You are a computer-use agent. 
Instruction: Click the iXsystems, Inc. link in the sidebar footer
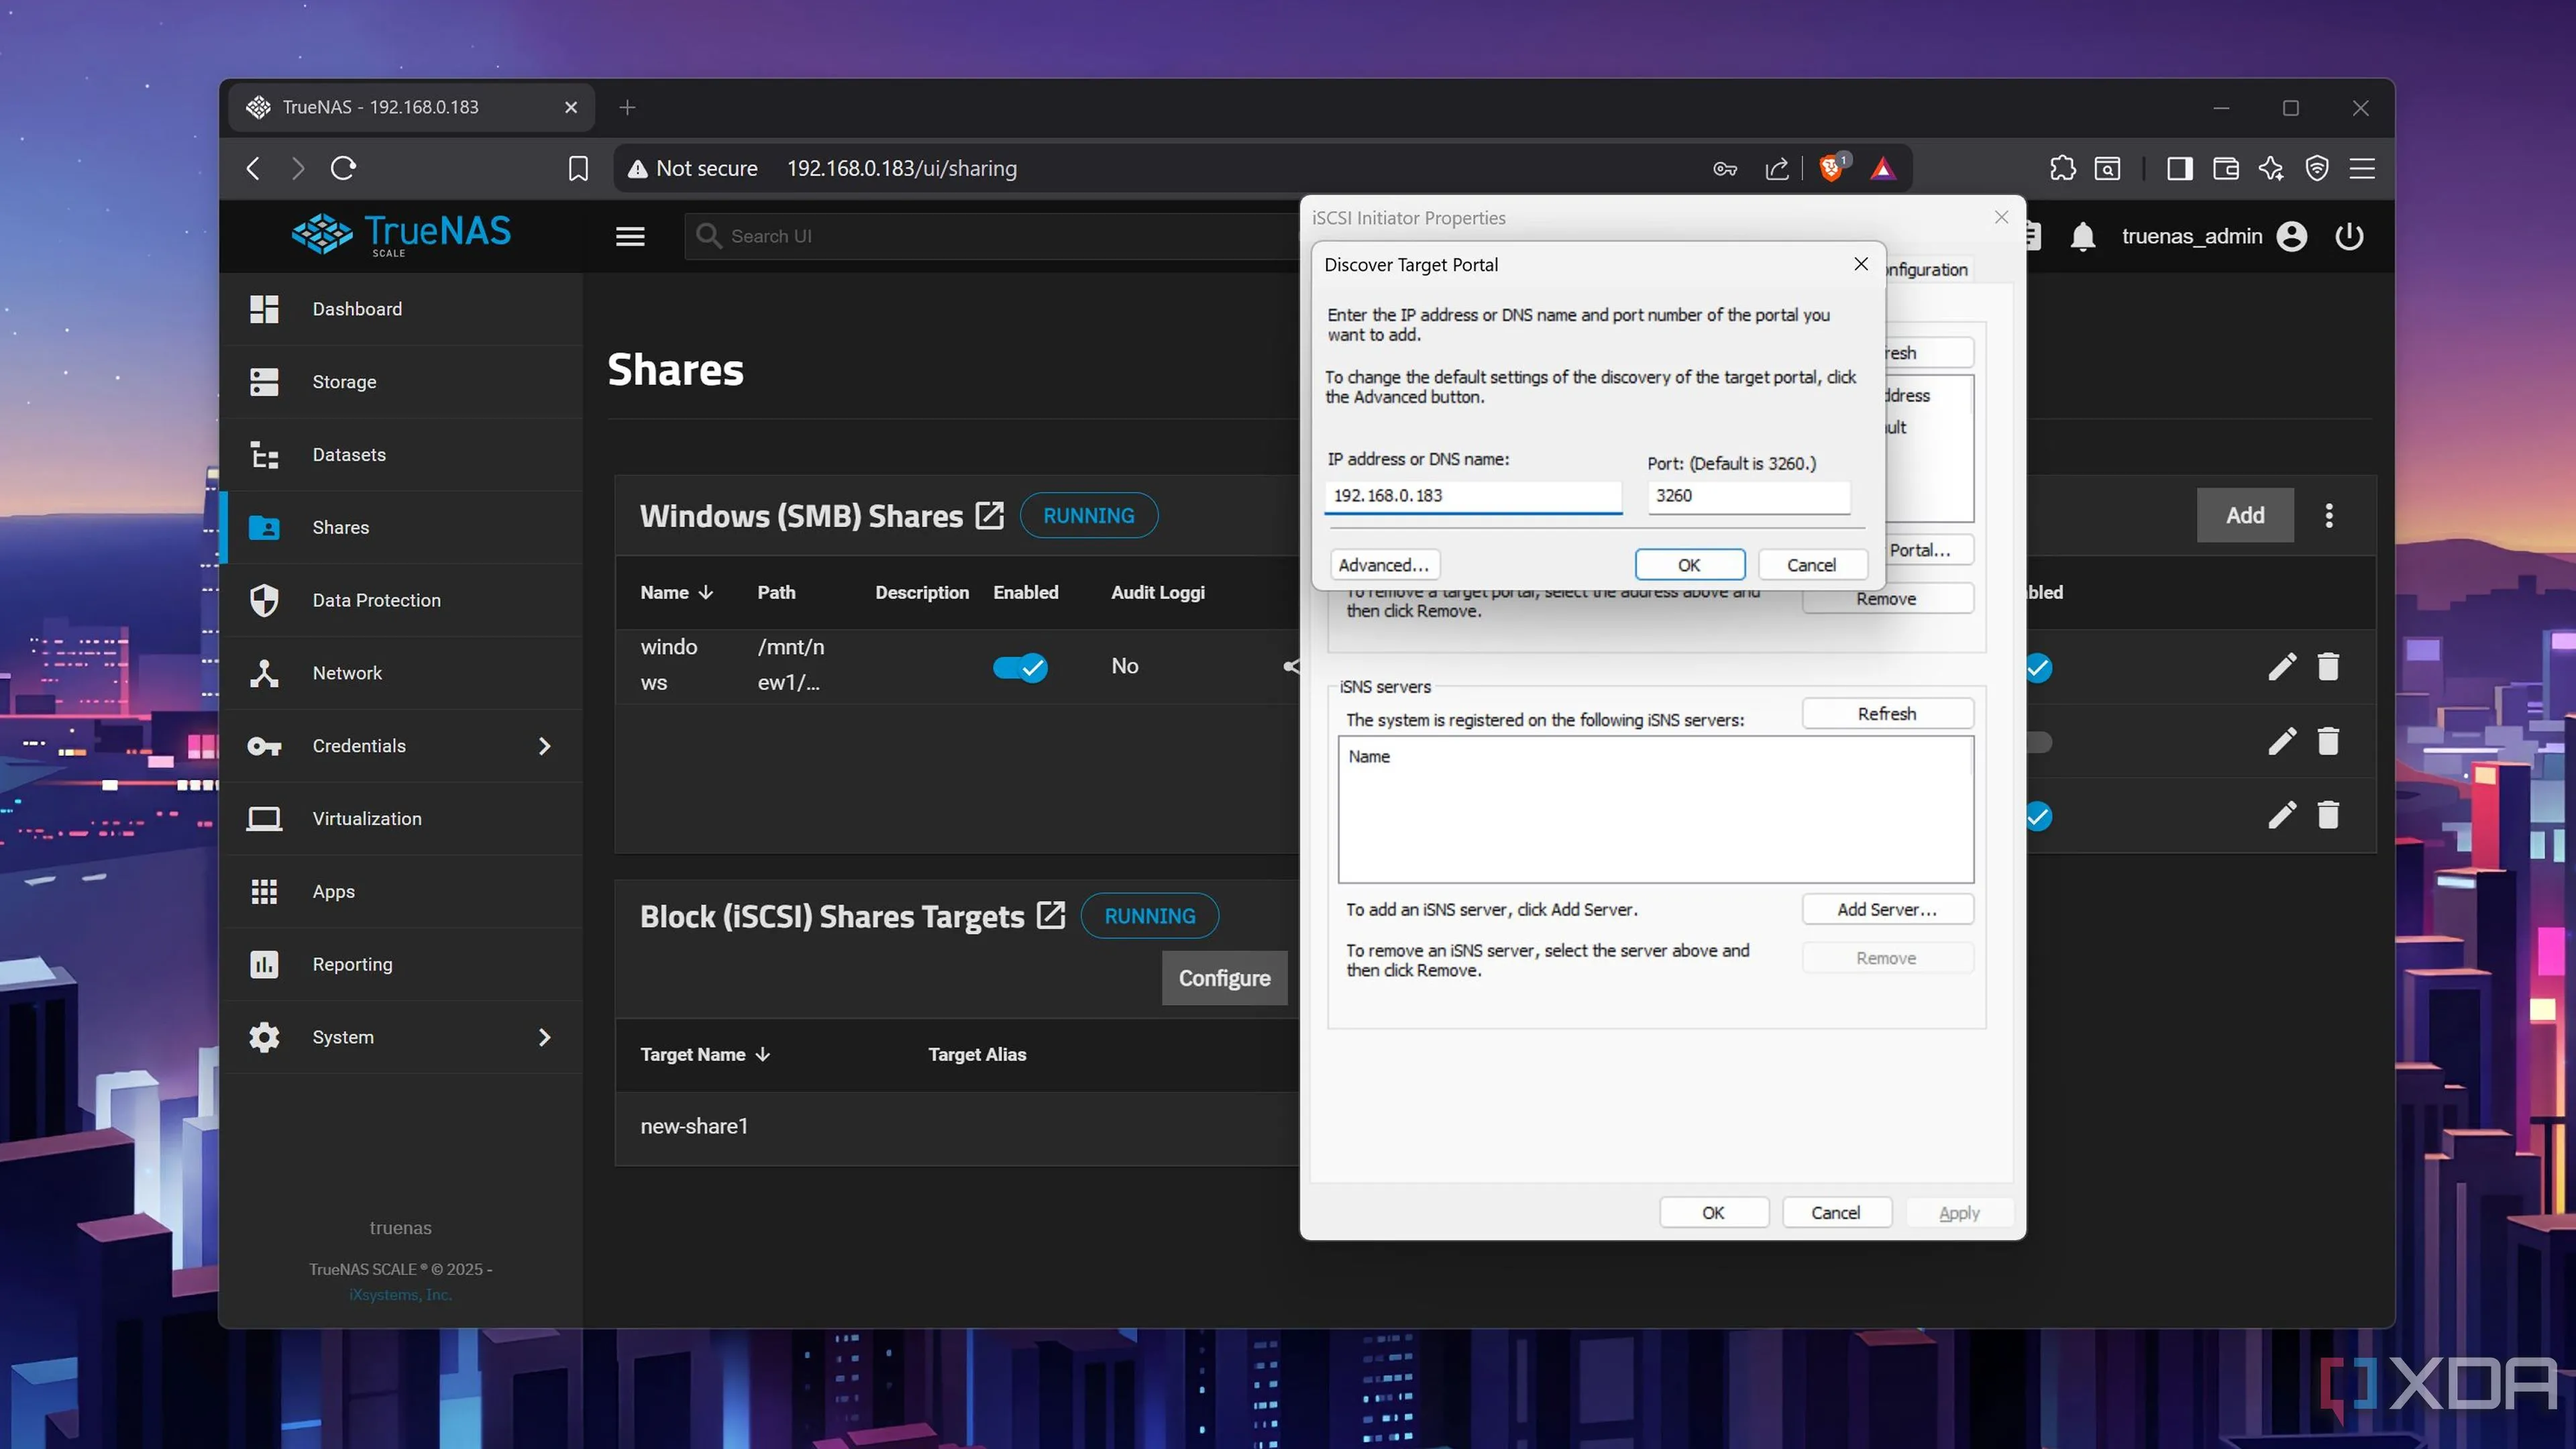coord(400,1294)
